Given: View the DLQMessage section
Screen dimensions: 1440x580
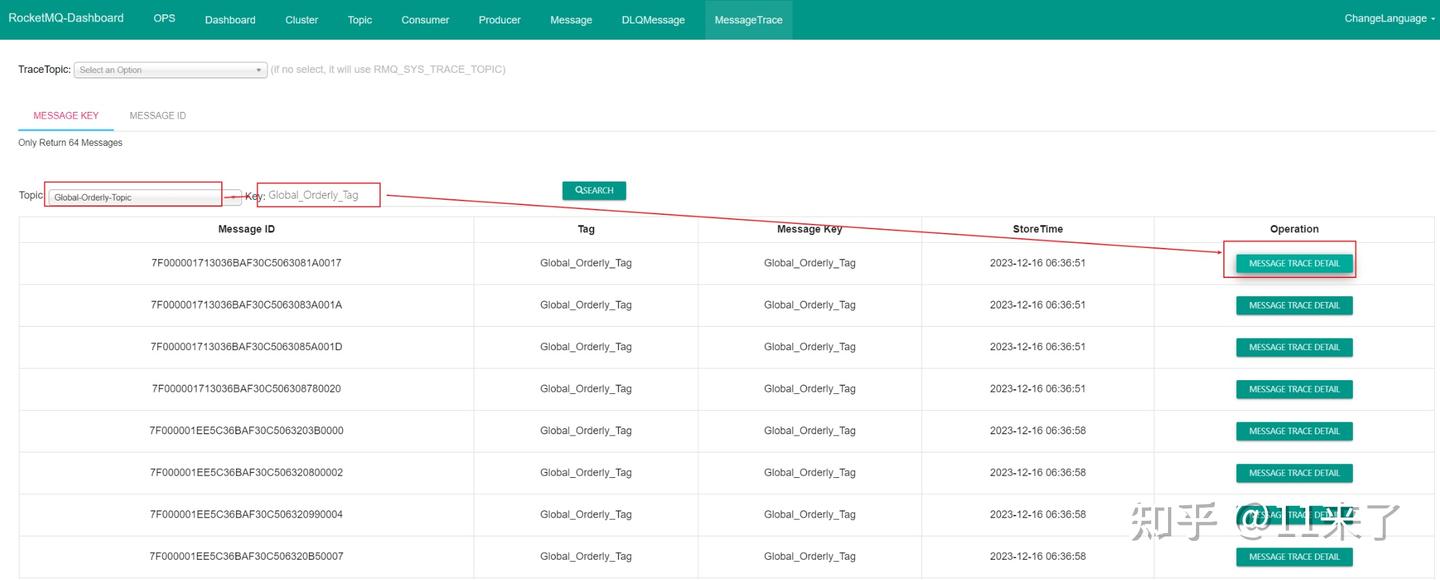Looking at the screenshot, I should point(653,19).
